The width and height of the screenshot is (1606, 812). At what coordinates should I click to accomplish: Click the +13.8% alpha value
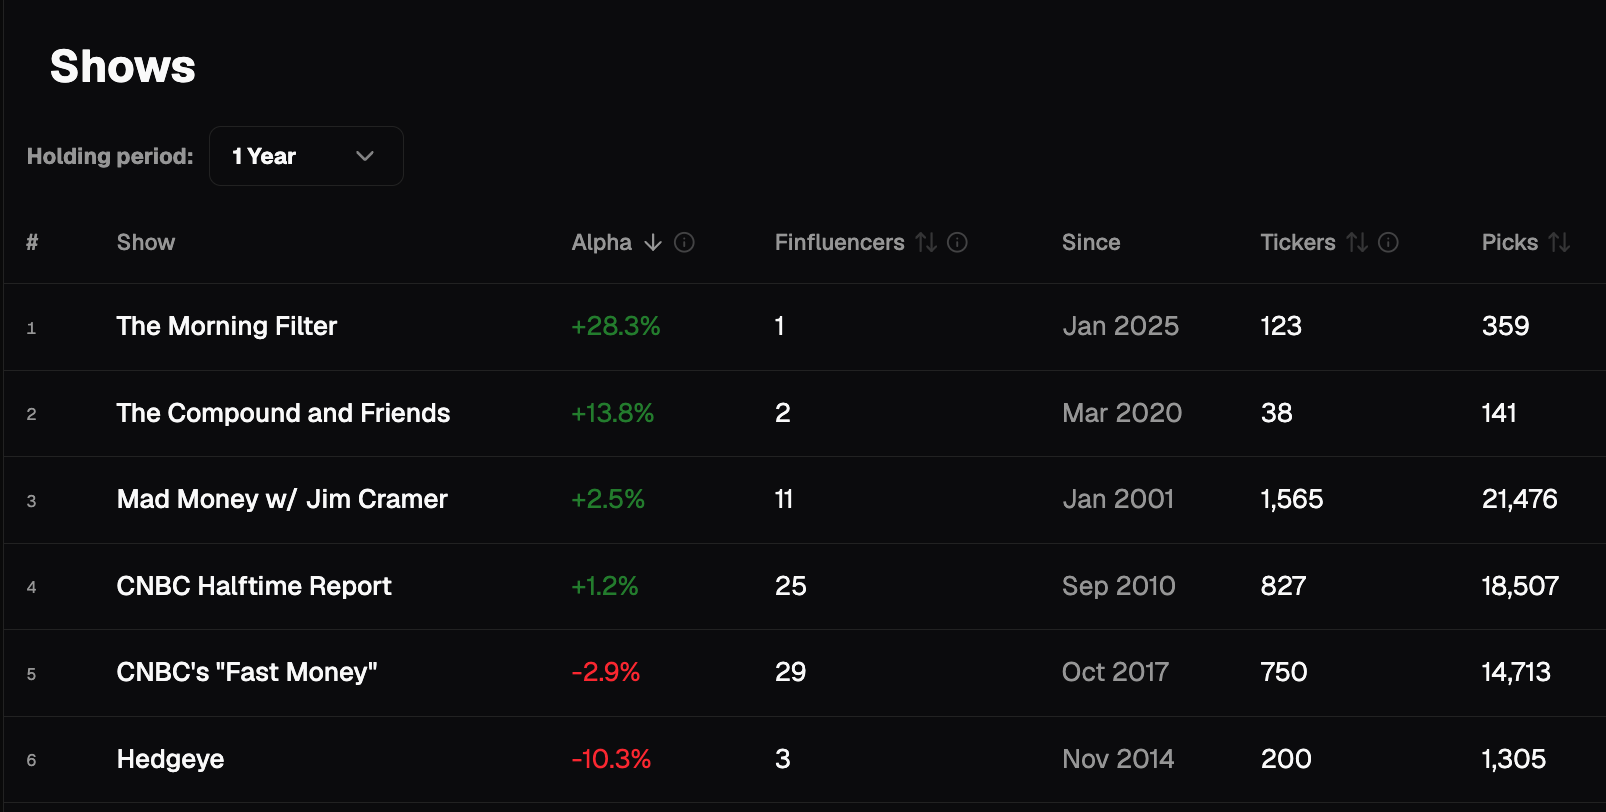click(612, 413)
